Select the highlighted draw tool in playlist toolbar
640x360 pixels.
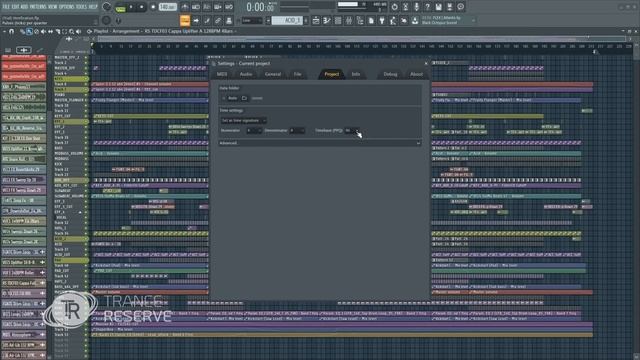[x=29, y=31]
